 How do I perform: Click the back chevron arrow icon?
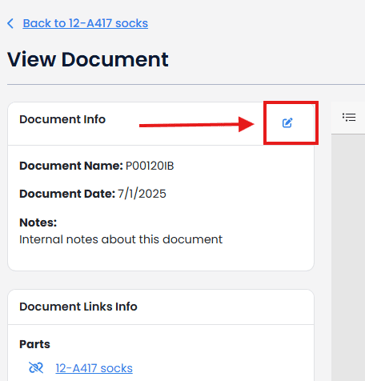(x=11, y=23)
